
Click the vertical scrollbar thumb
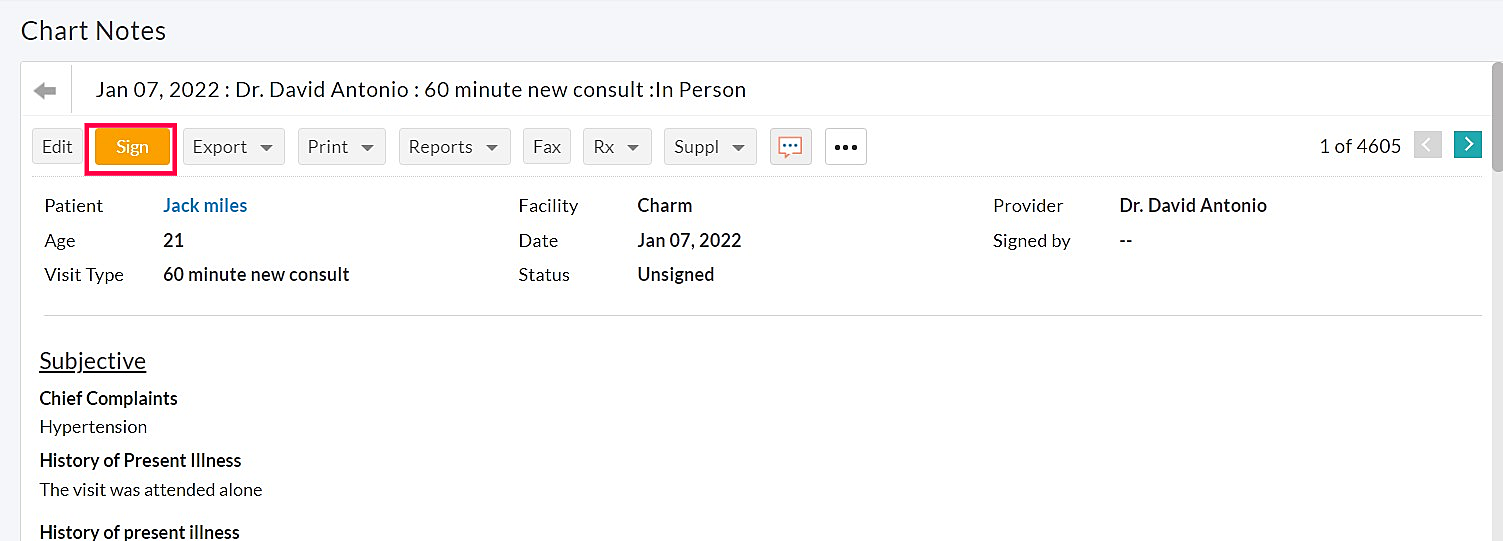[x=1496, y=120]
